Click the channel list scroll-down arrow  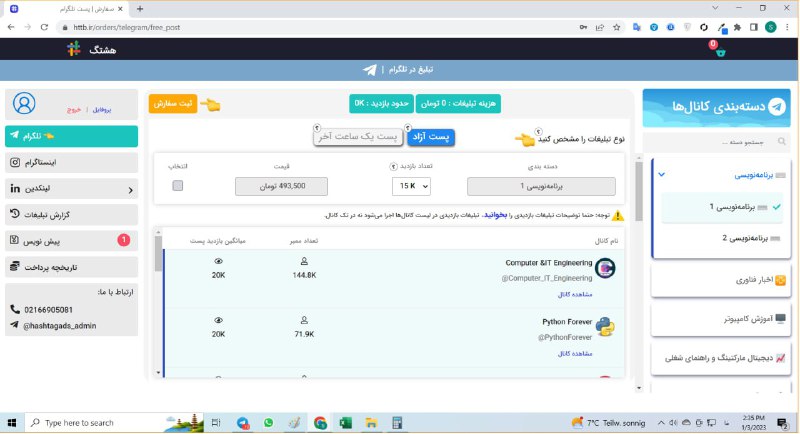click(x=158, y=373)
